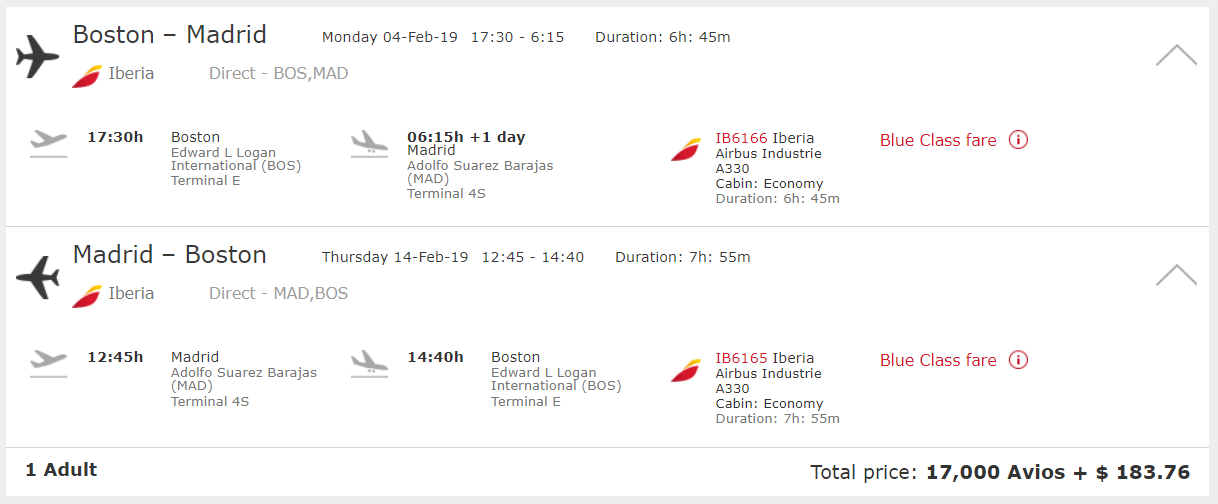Screen dimensions: 1218x504
Task: Collapse the Boston – Madrid flight details
Action: 1175,56
